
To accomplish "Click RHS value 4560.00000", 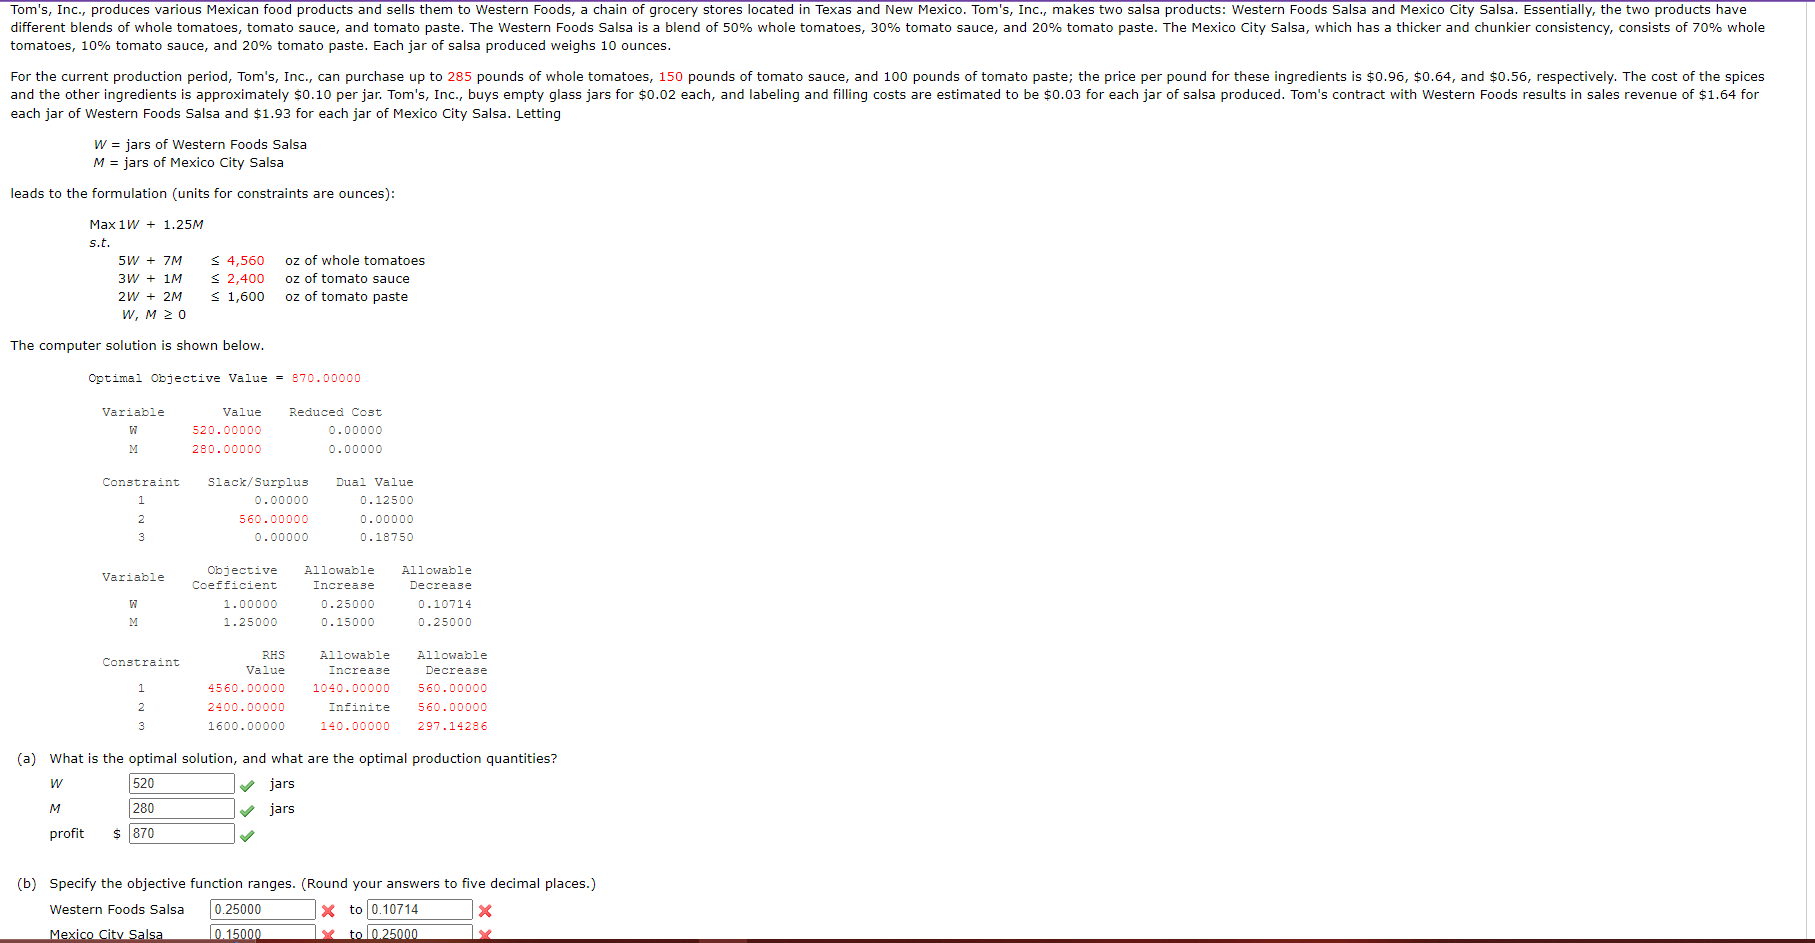I will pos(246,689).
